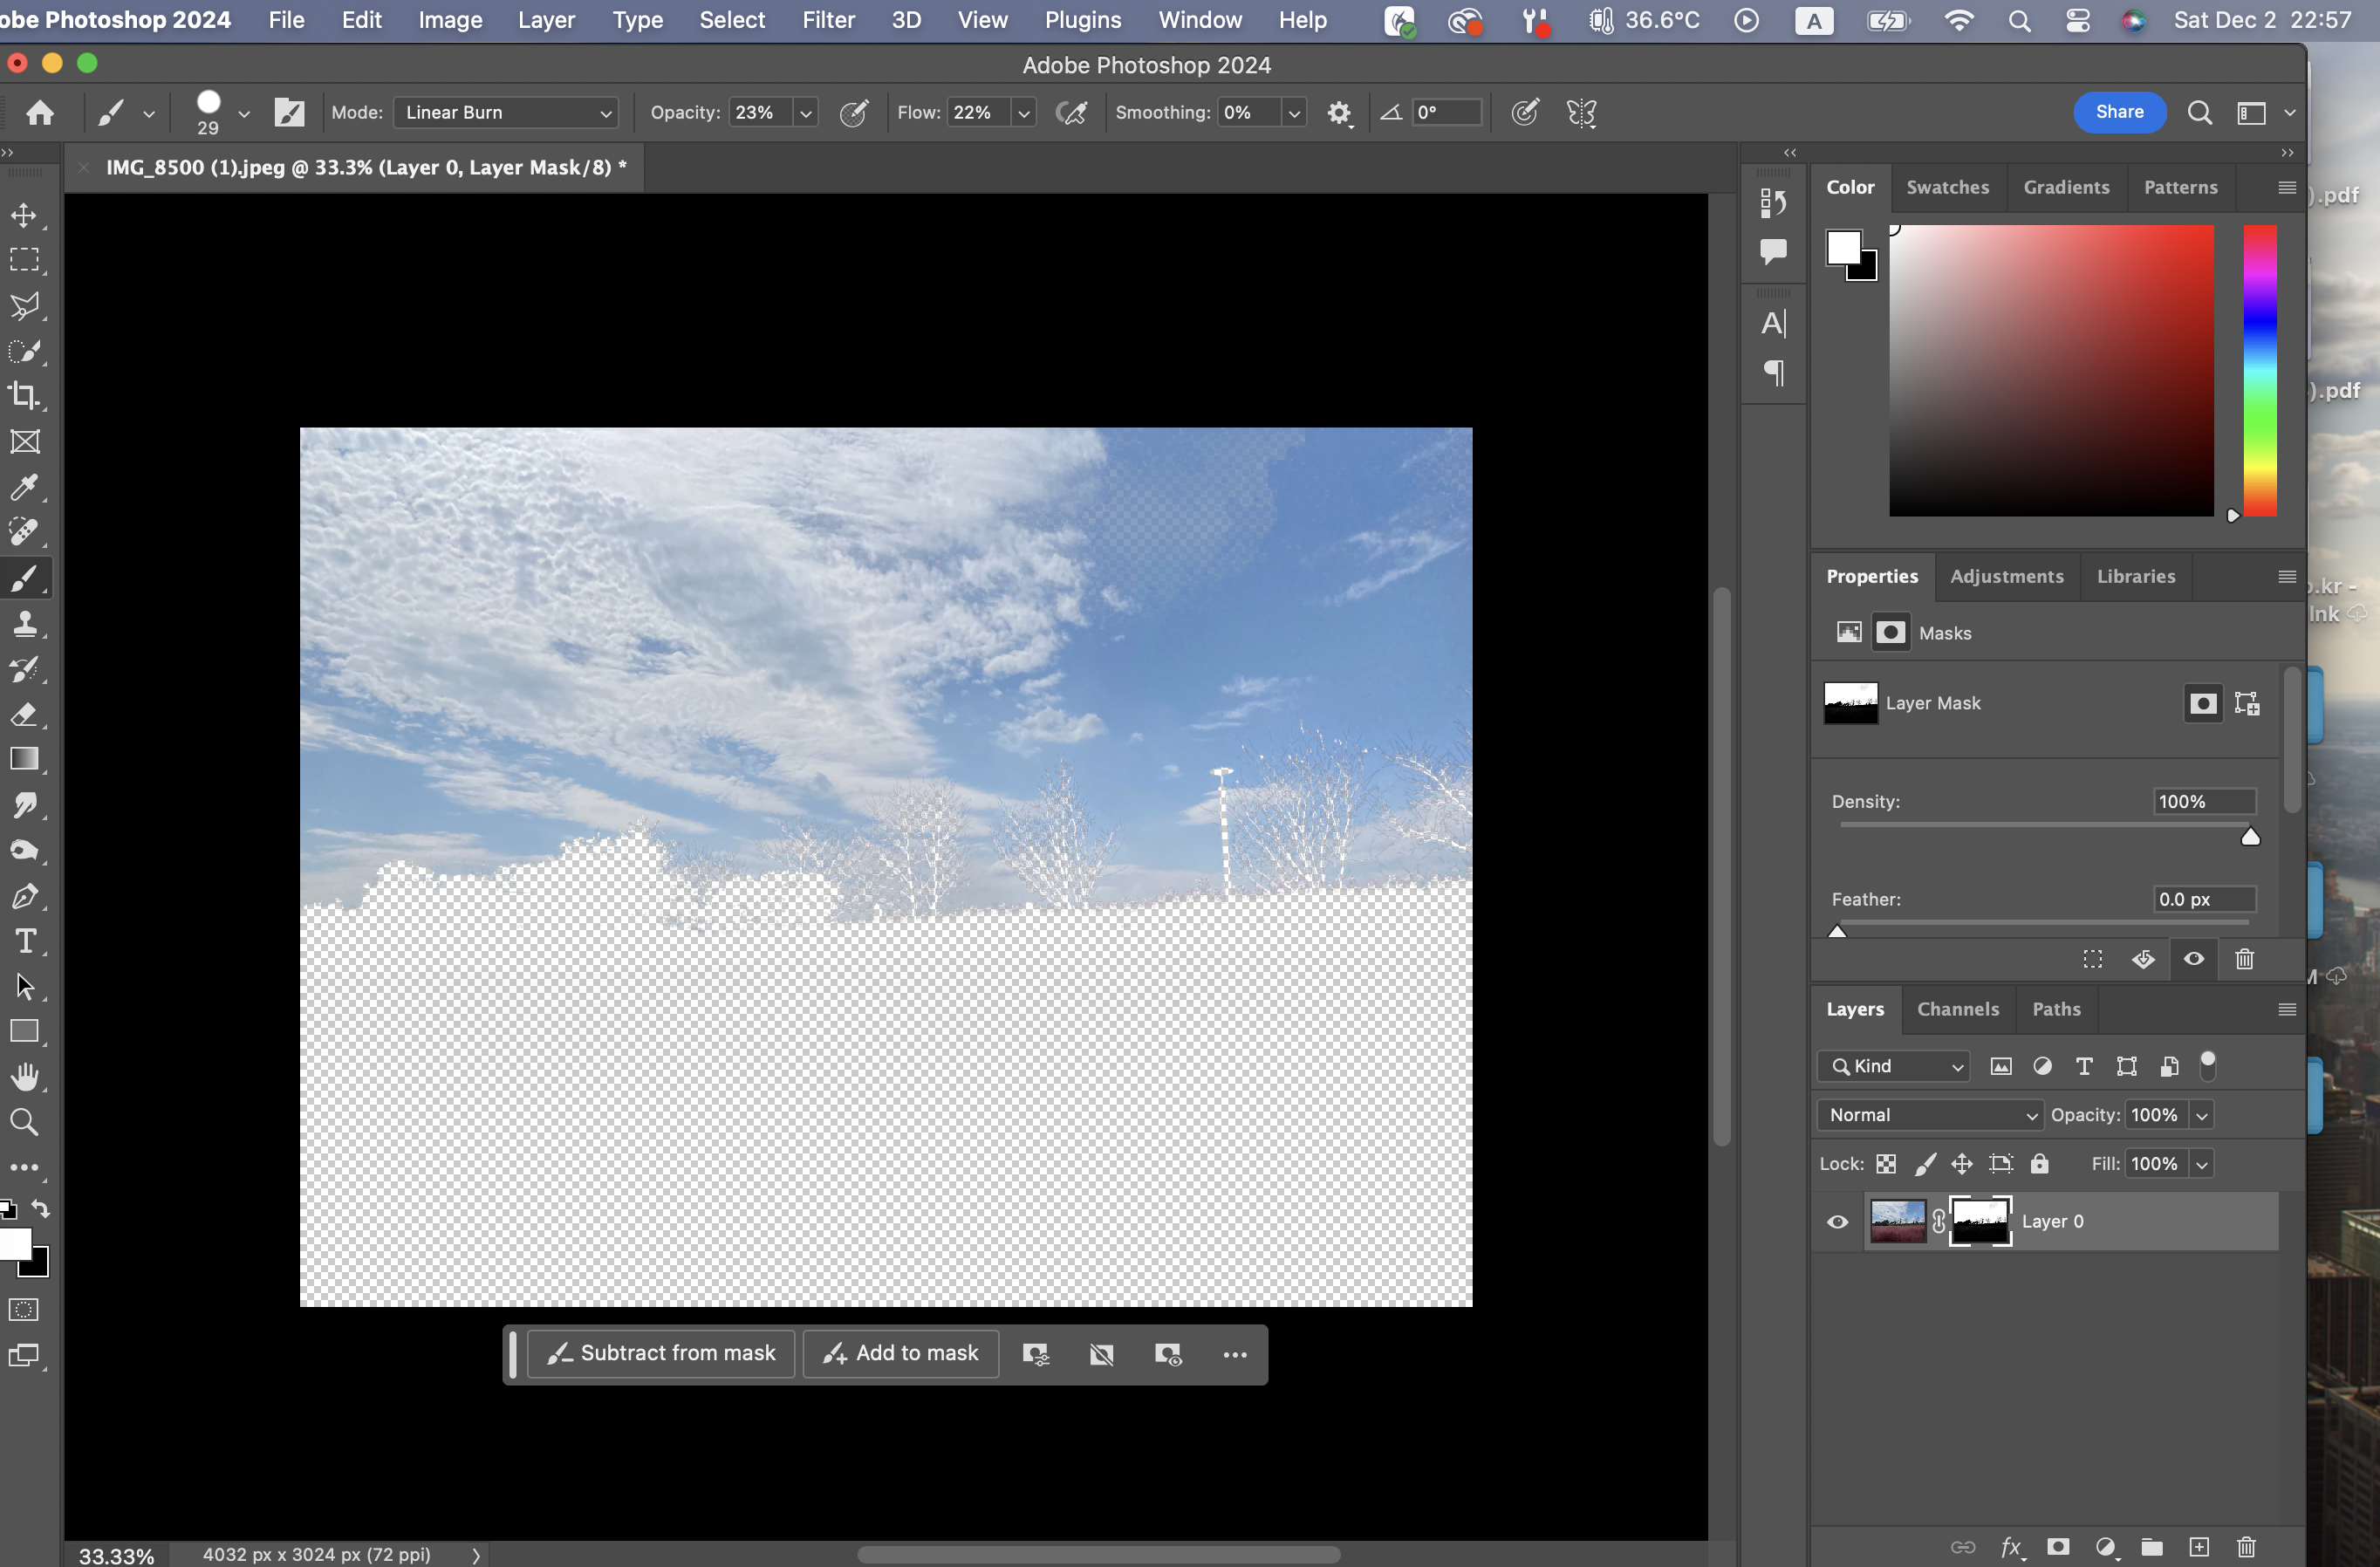
Task: Click the delete layer trash icon
Action: click(x=2246, y=1547)
